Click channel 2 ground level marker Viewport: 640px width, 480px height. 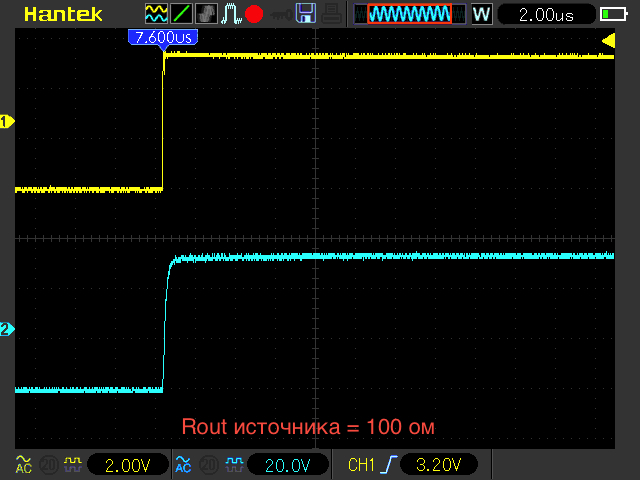7,329
